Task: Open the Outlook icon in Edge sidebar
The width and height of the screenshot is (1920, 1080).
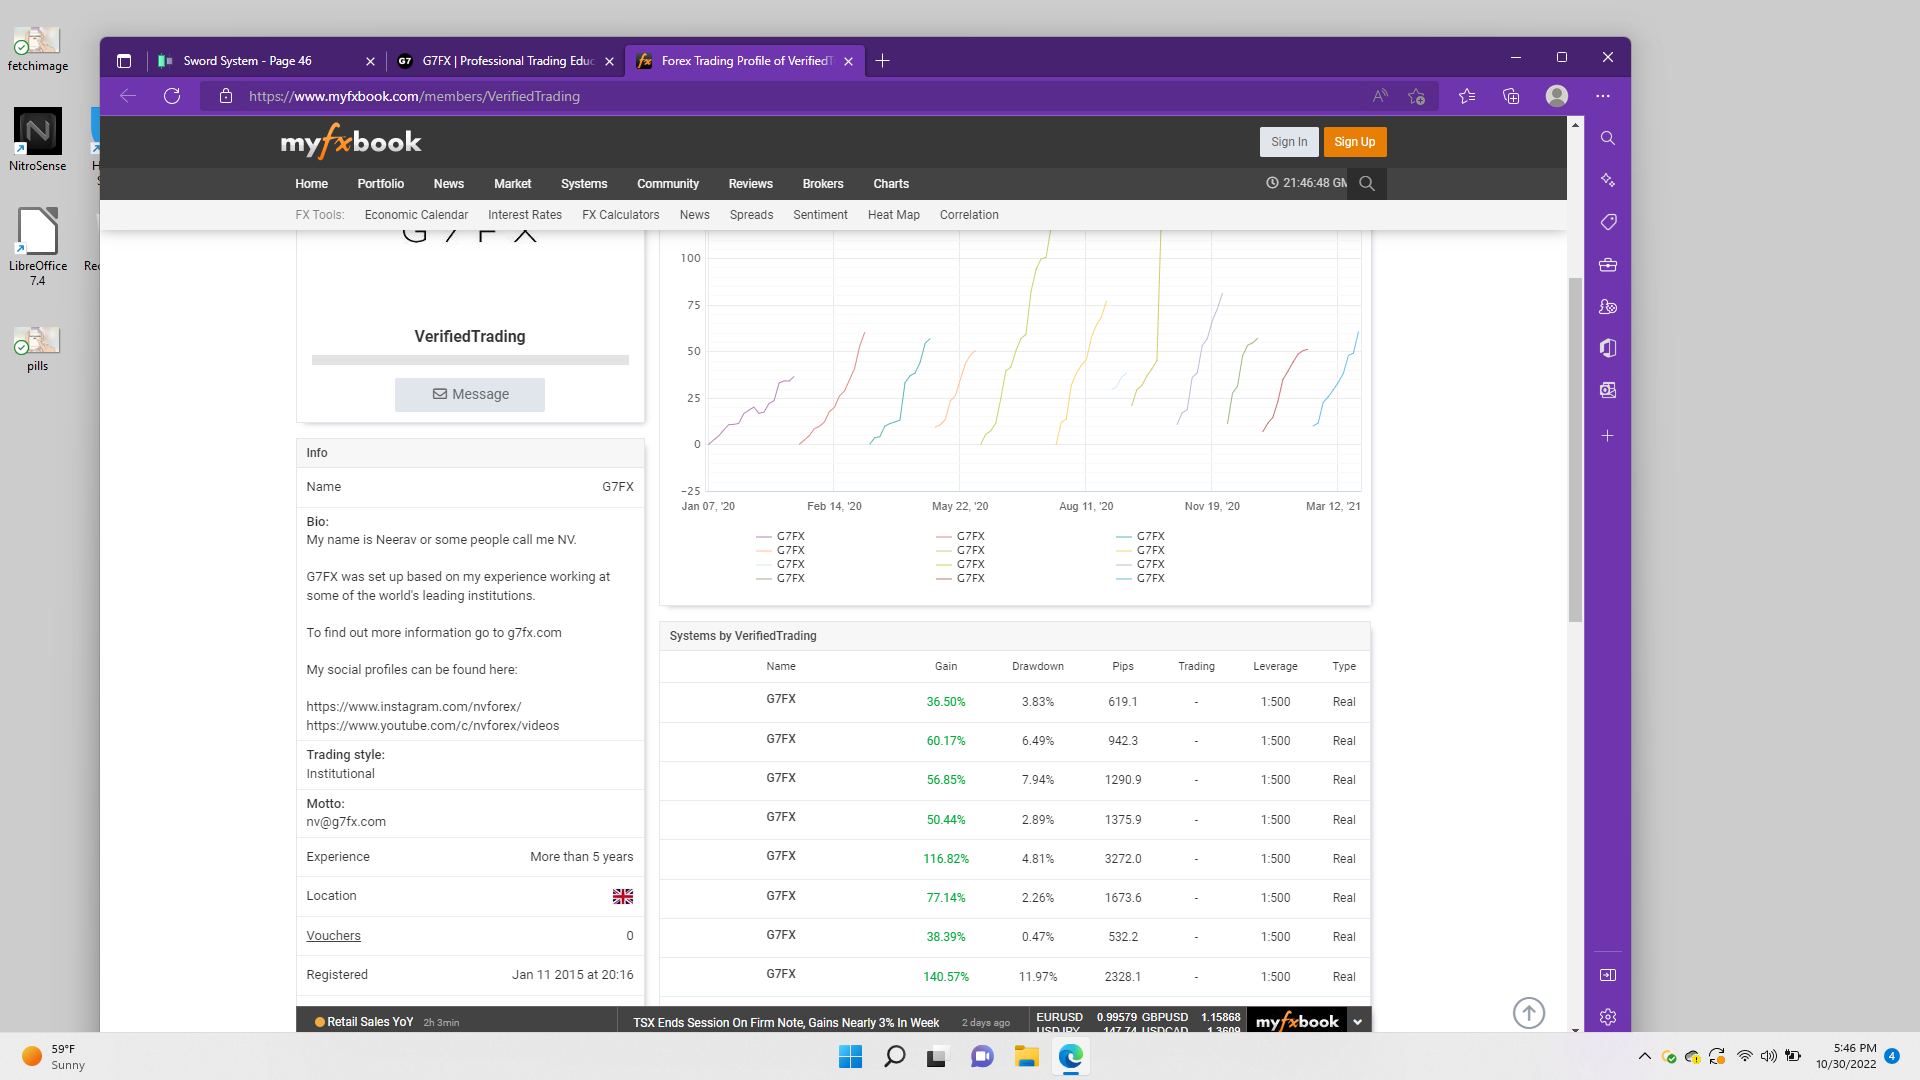Action: (x=1607, y=390)
